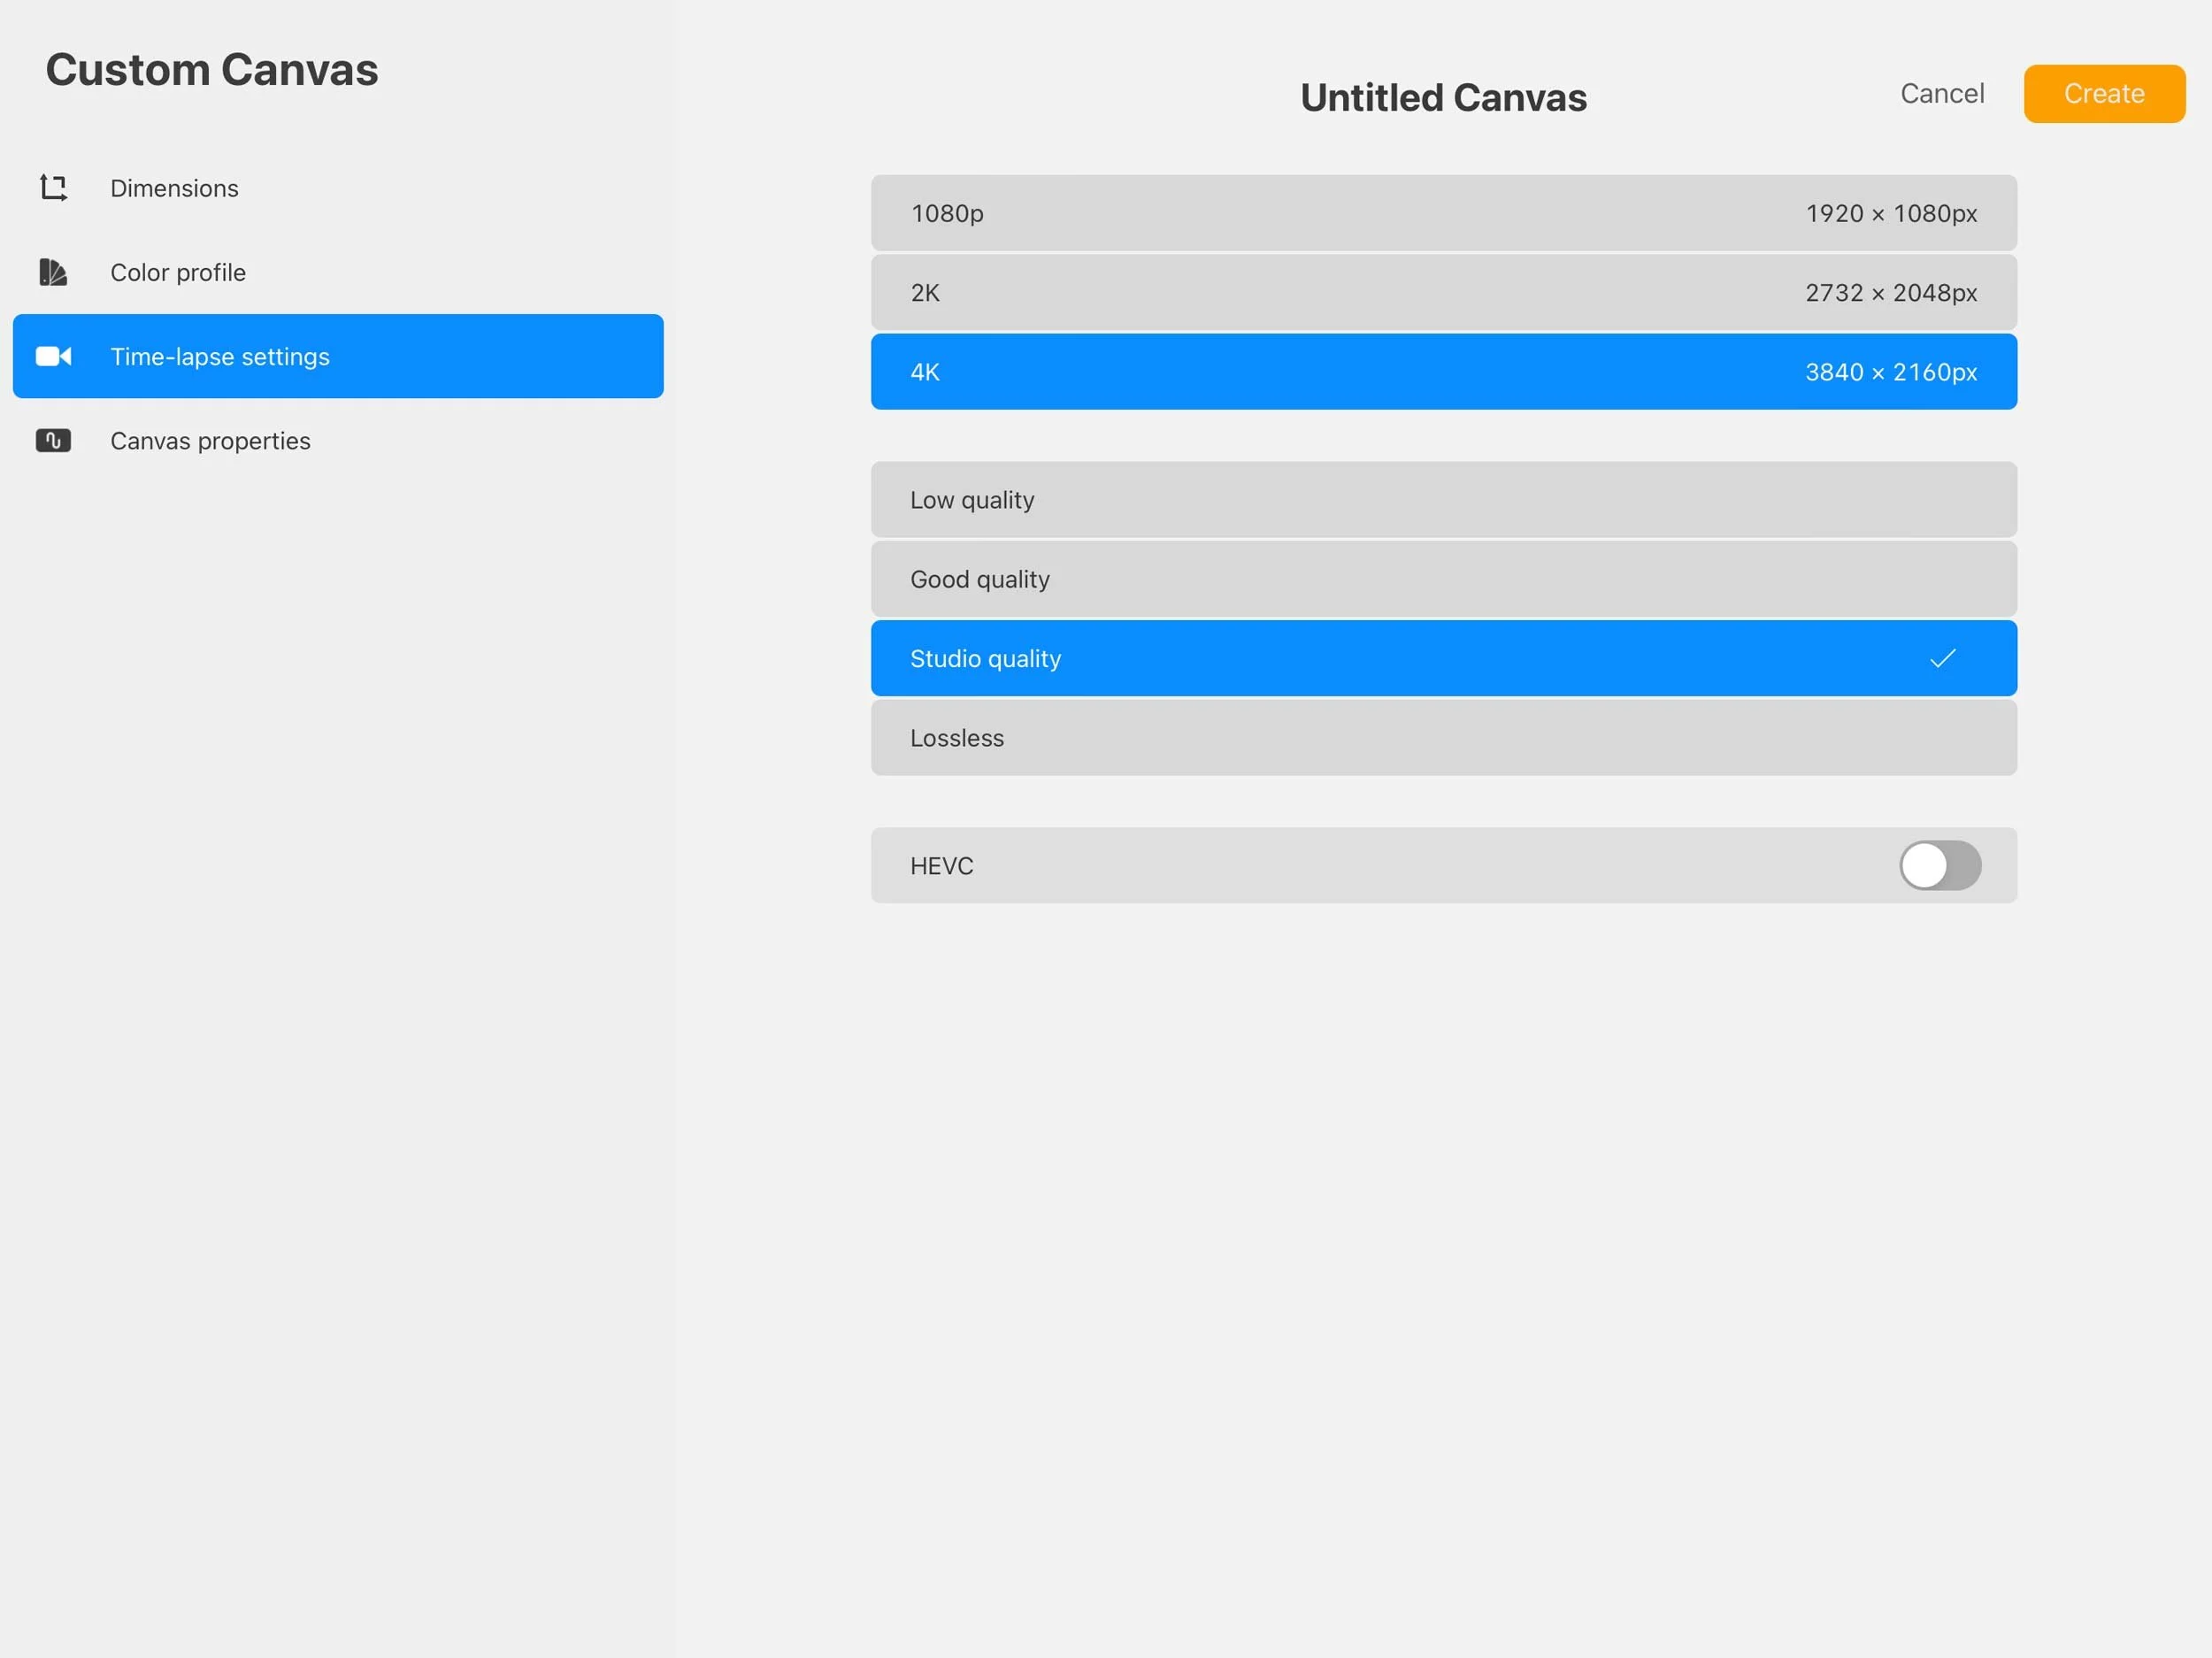Click the video camera icon for Time-lapse settings
The width and height of the screenshot is (2212, 1658).
(x=54, y=356)
